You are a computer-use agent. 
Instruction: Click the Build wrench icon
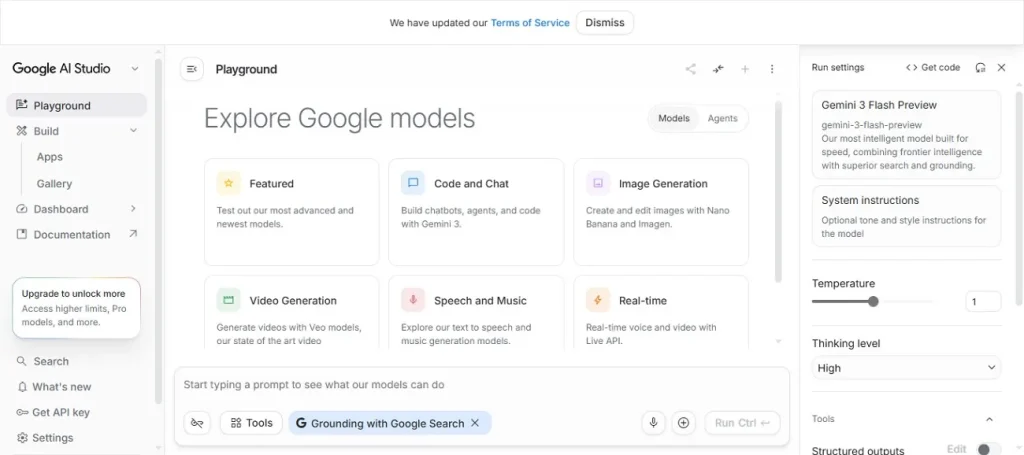(x=22, y=131)
